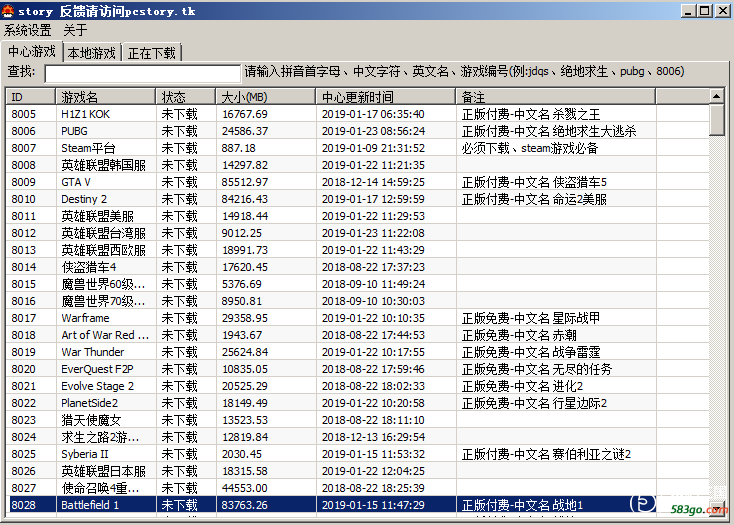734x525 pixels.
Task: Open the 关于 menu
Action: coord(75,30)
